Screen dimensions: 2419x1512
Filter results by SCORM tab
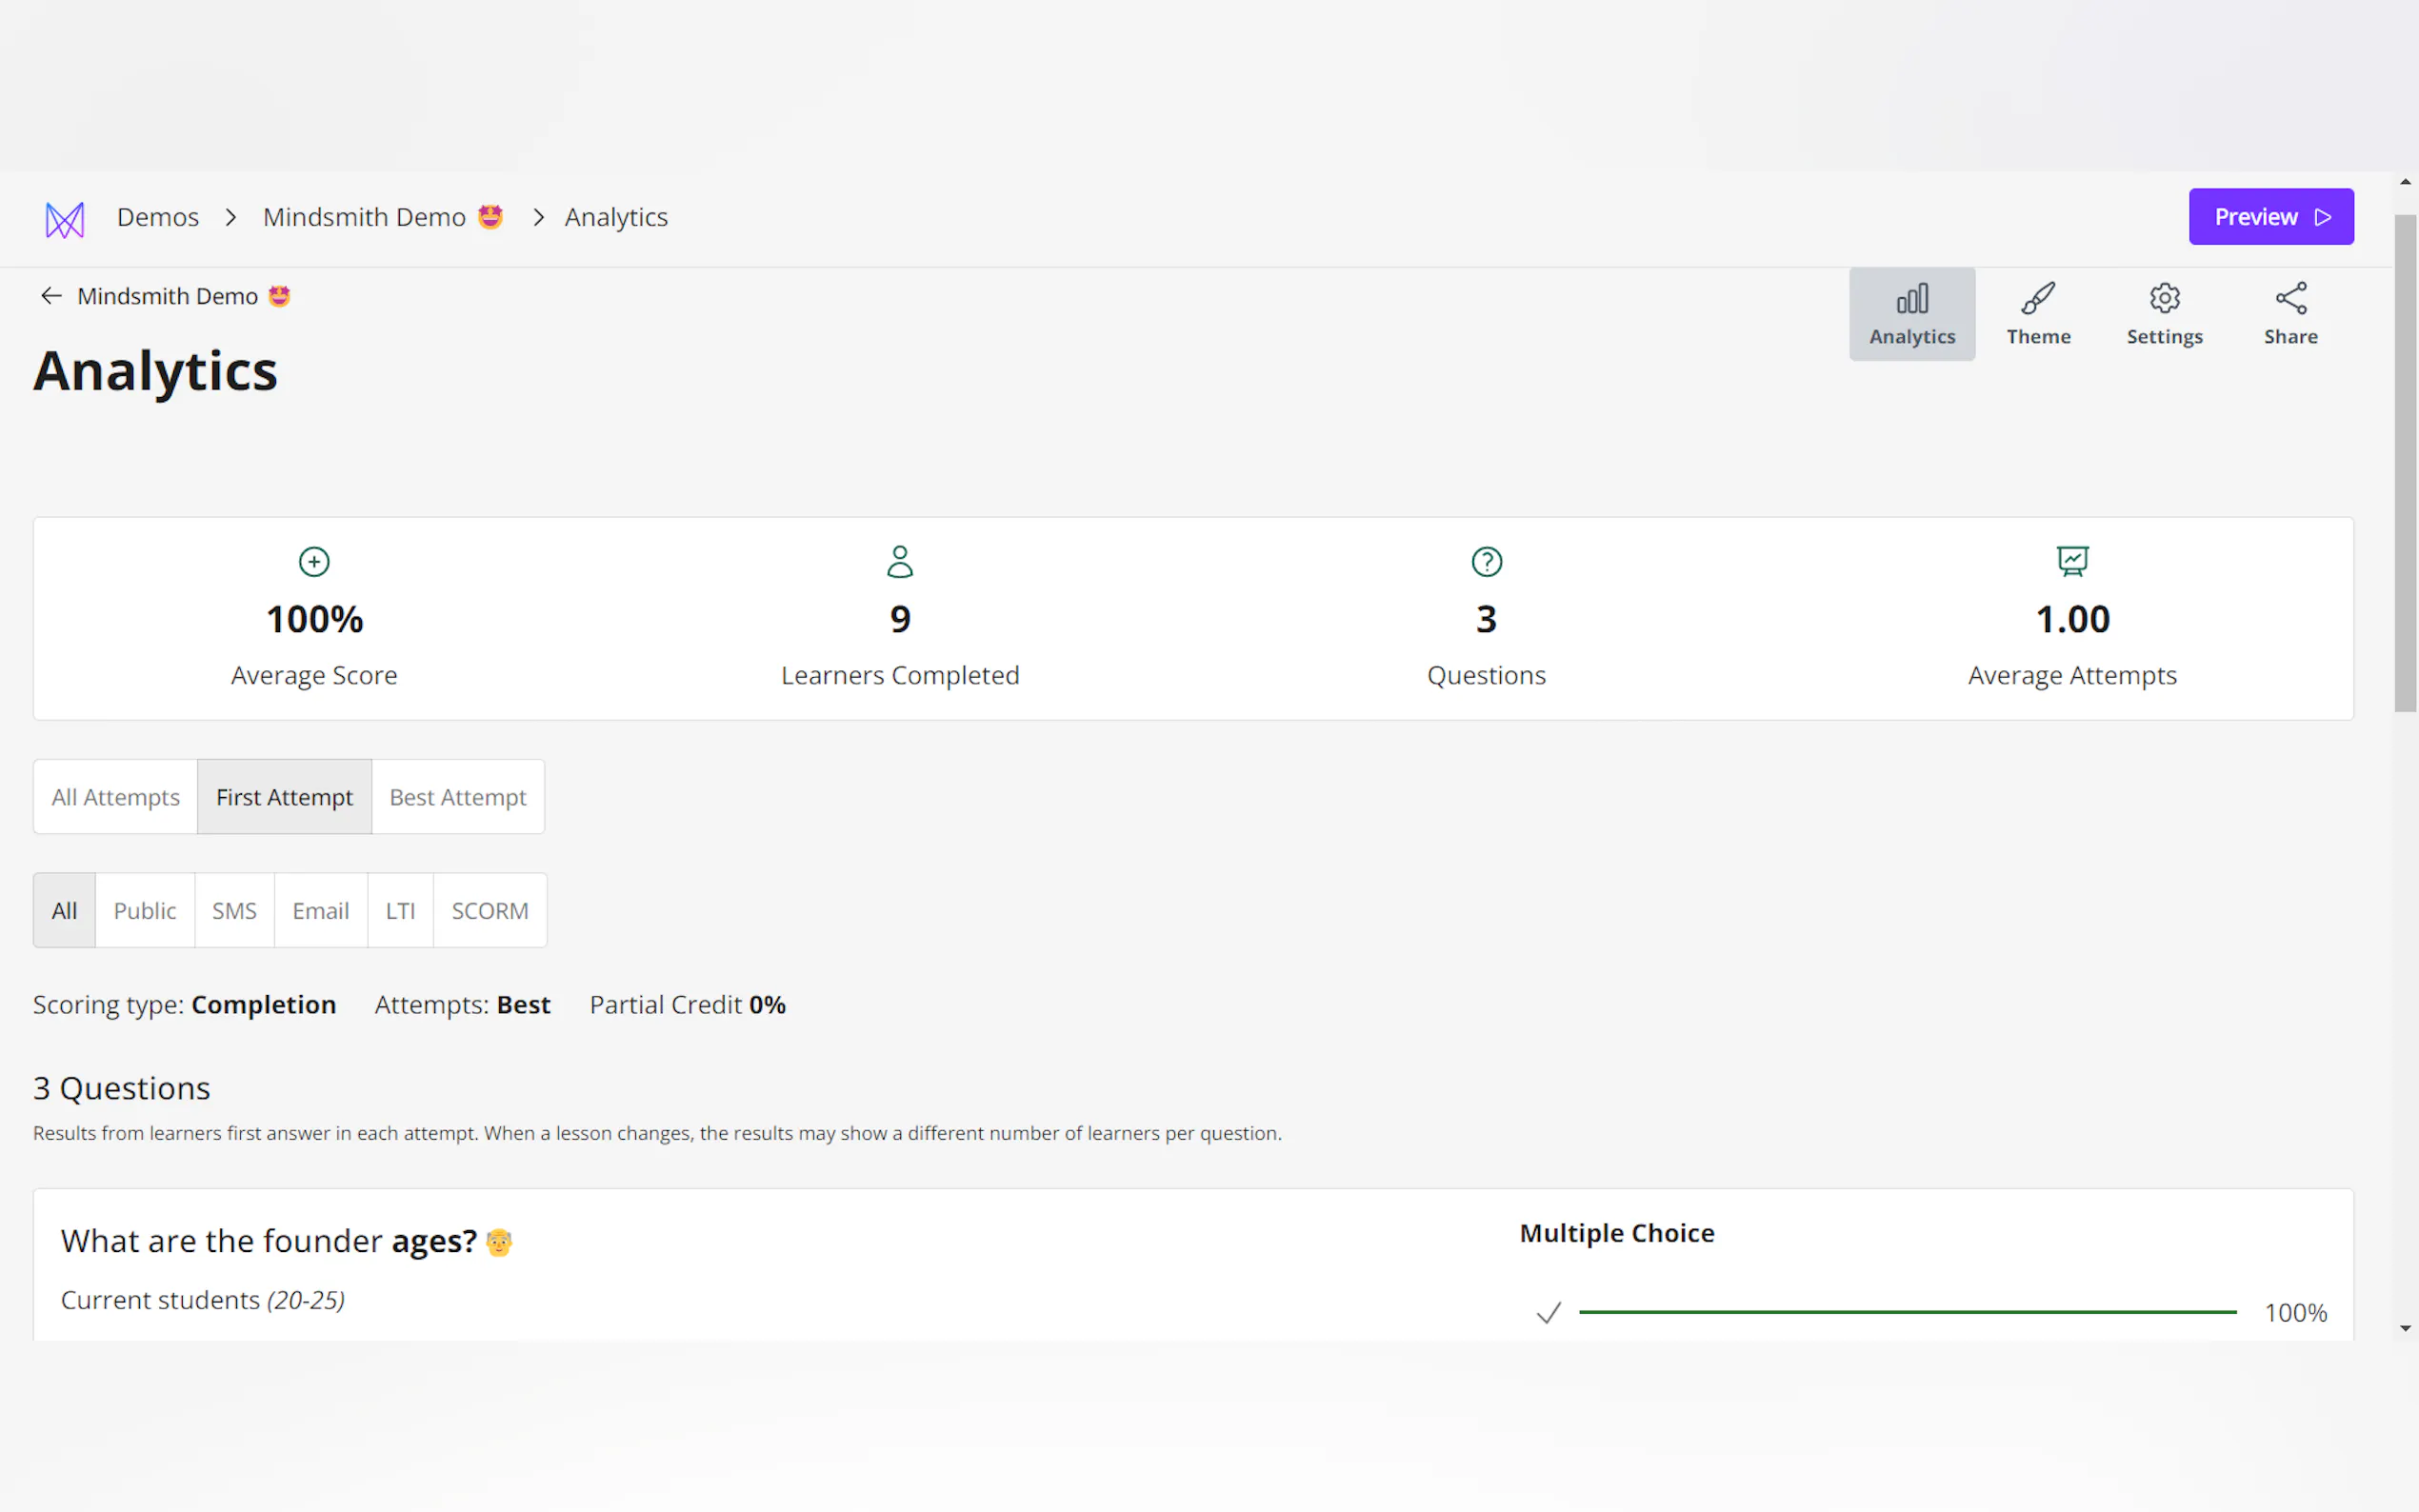[x=490, y=911]
